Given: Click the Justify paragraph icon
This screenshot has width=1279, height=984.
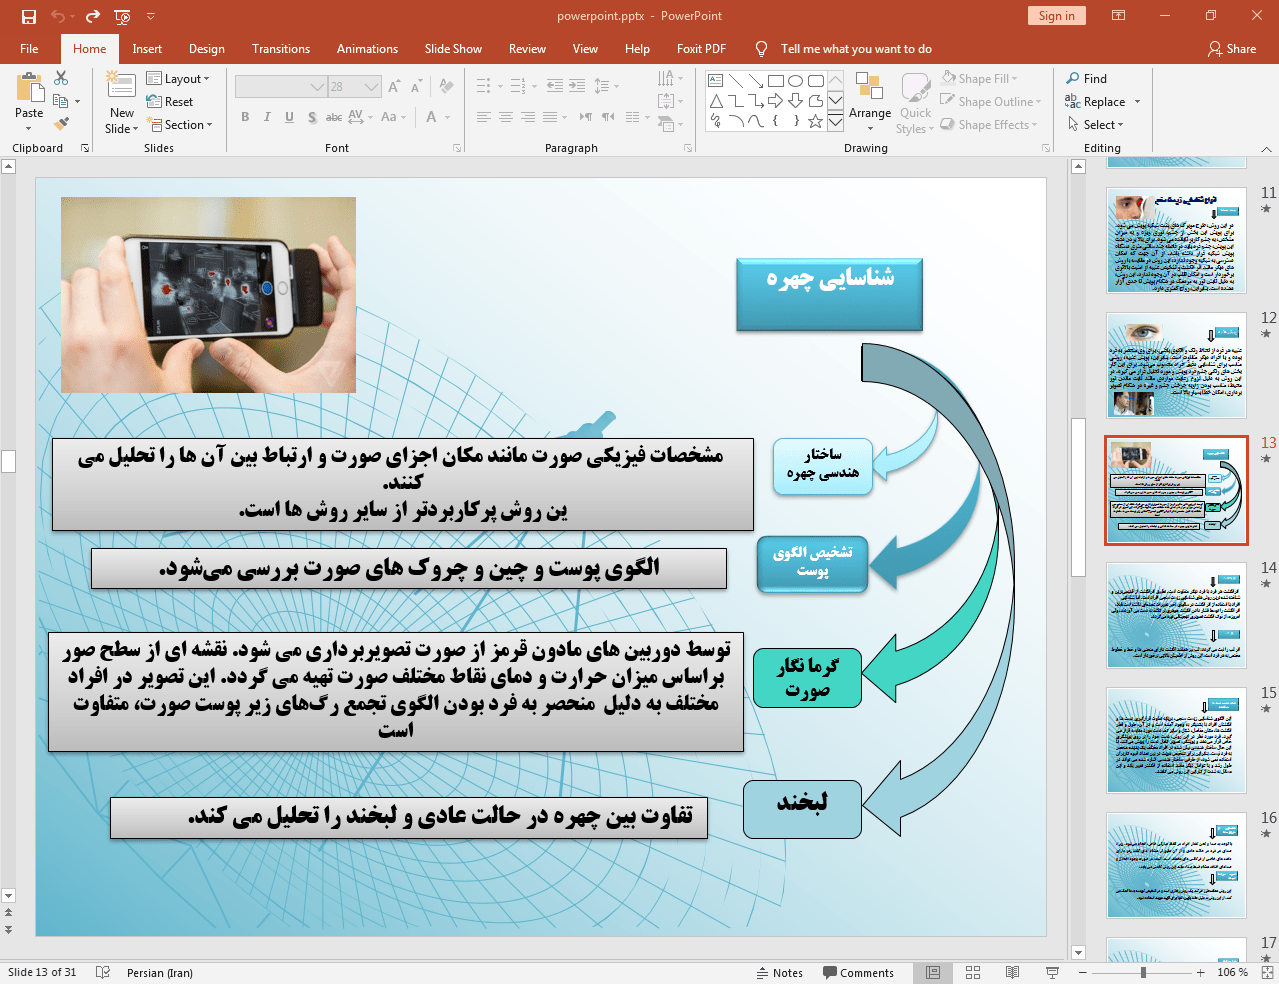Looking at the screenshot, I should coord(550,117).
